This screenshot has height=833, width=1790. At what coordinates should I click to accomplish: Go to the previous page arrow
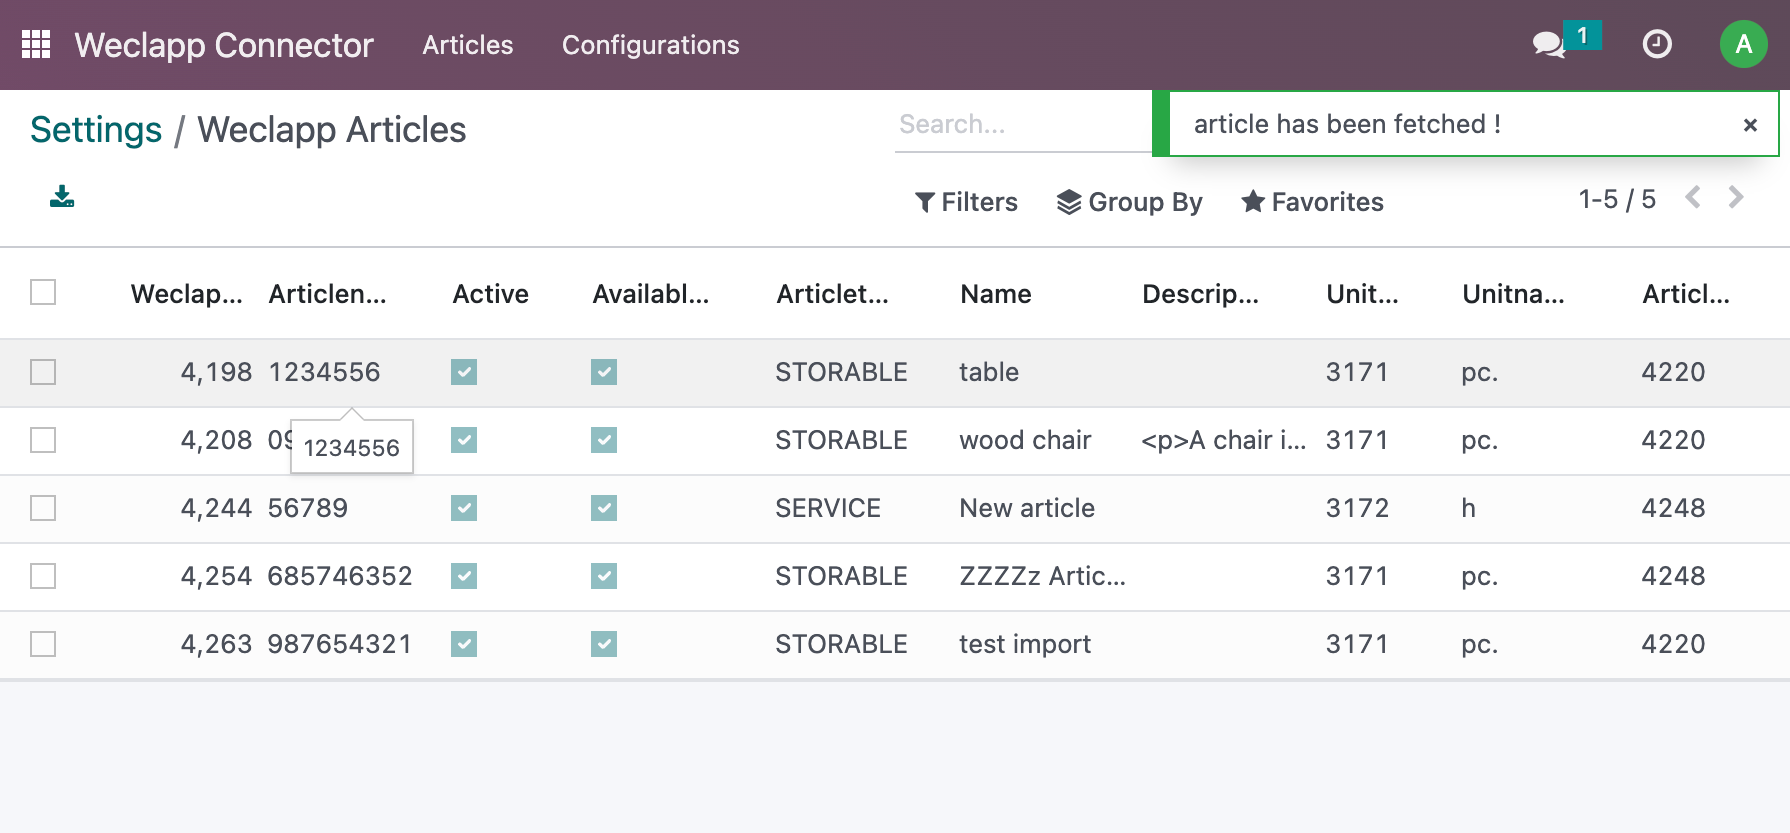coord(1693,197)
